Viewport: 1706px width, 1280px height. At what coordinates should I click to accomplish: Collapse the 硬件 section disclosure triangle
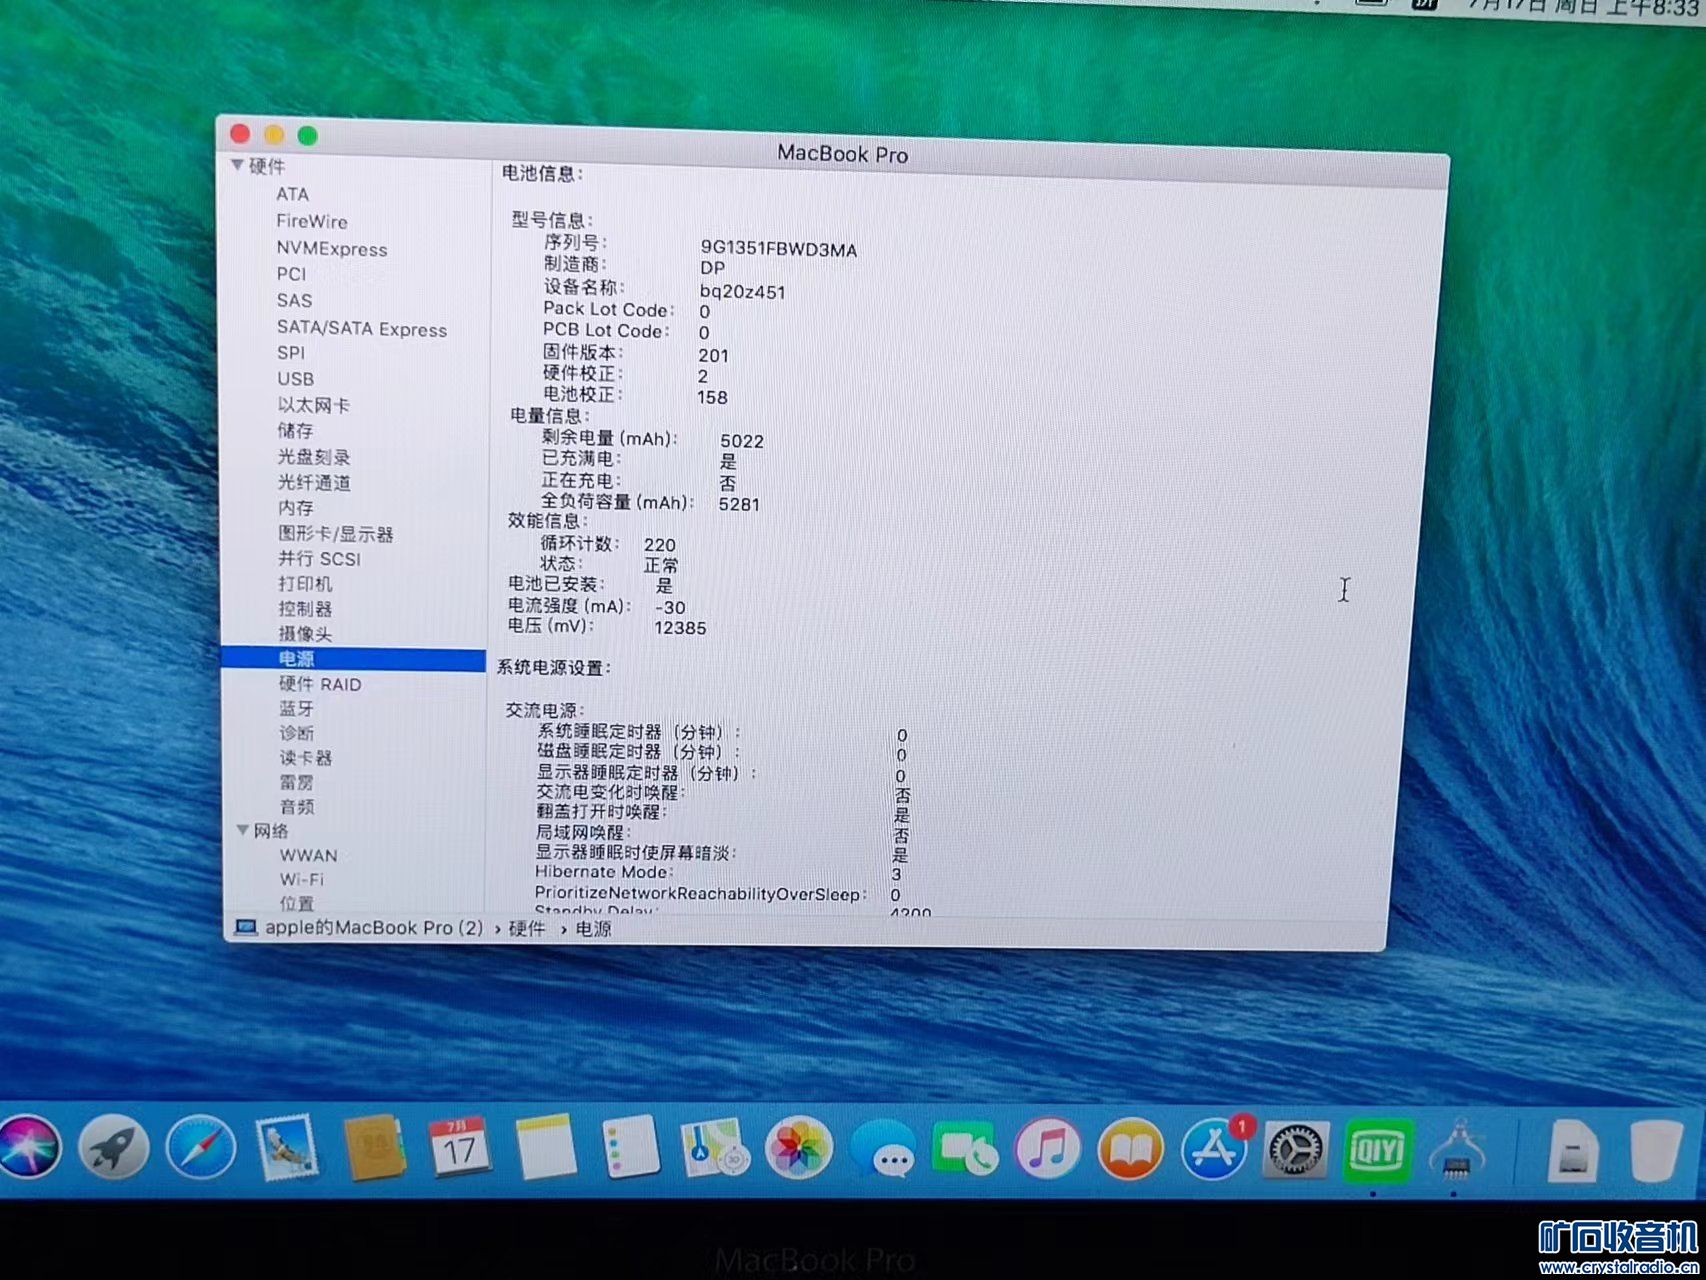pyautogui.click(x=237, y=165)
